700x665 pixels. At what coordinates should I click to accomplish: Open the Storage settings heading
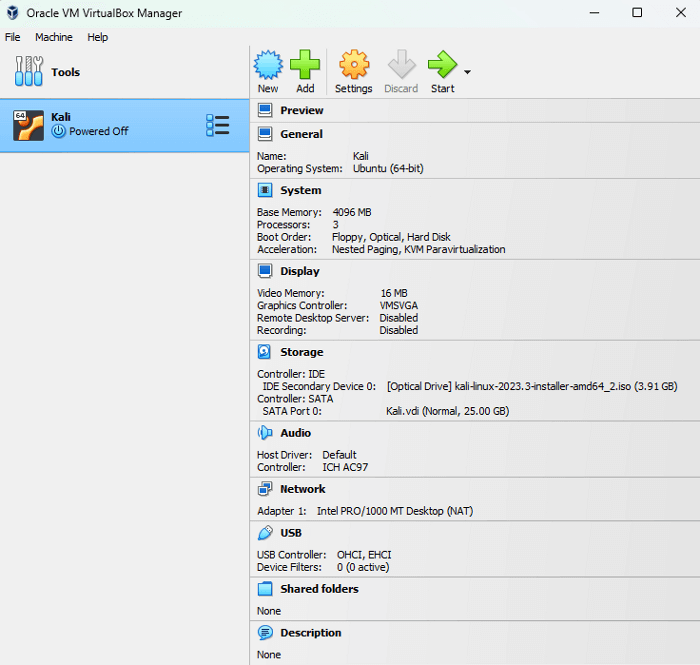coord(301,352)
